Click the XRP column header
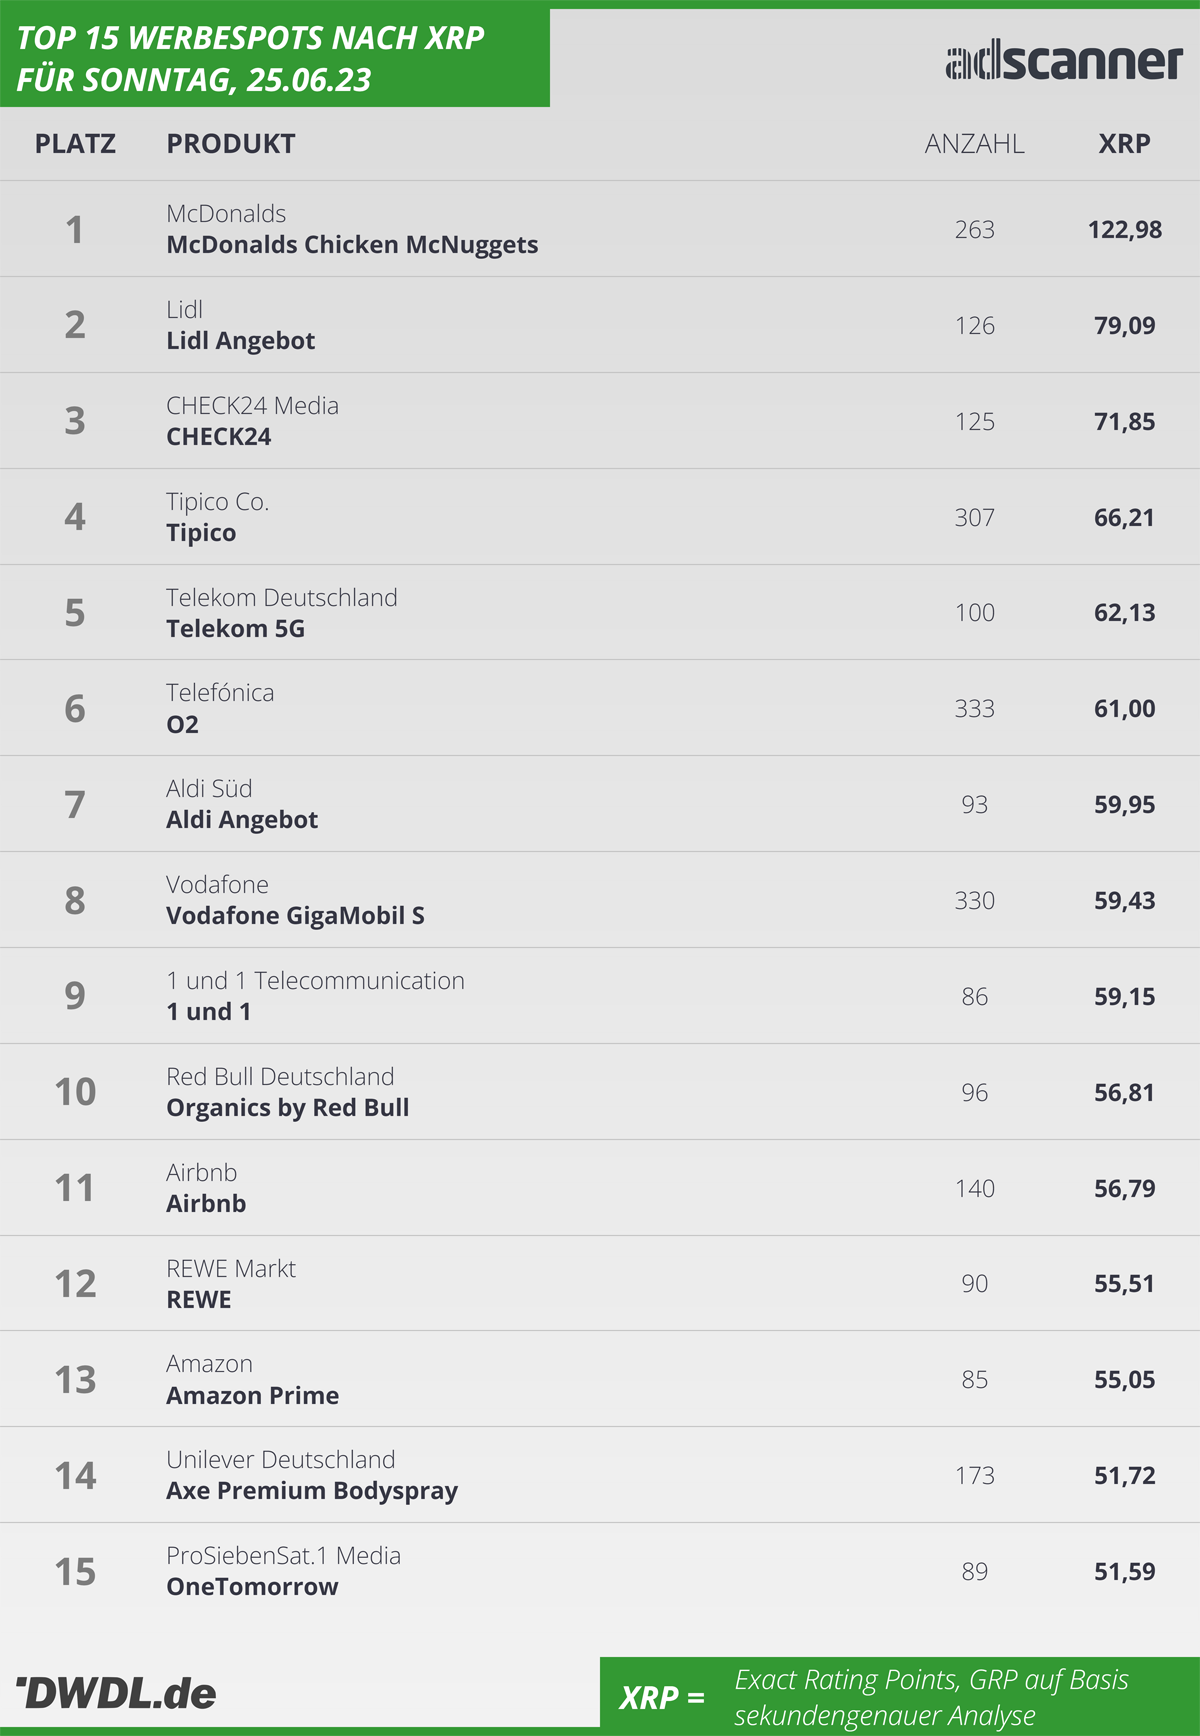The image size is (1200, 1736). [x=1125, y=144]
